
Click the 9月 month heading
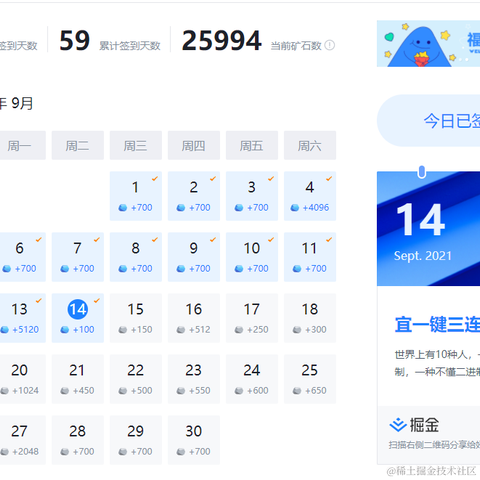[x=22, y=103]
